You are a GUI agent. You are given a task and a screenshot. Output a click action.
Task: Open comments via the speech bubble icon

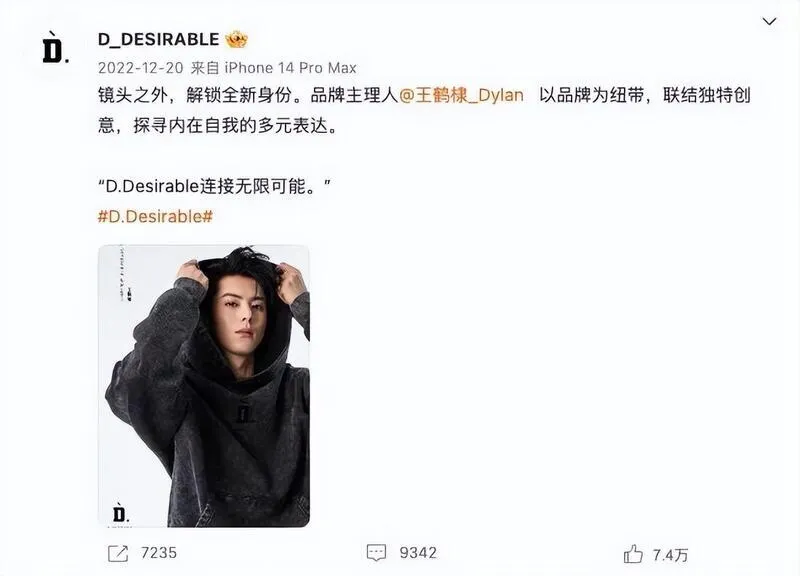point(377,553)
